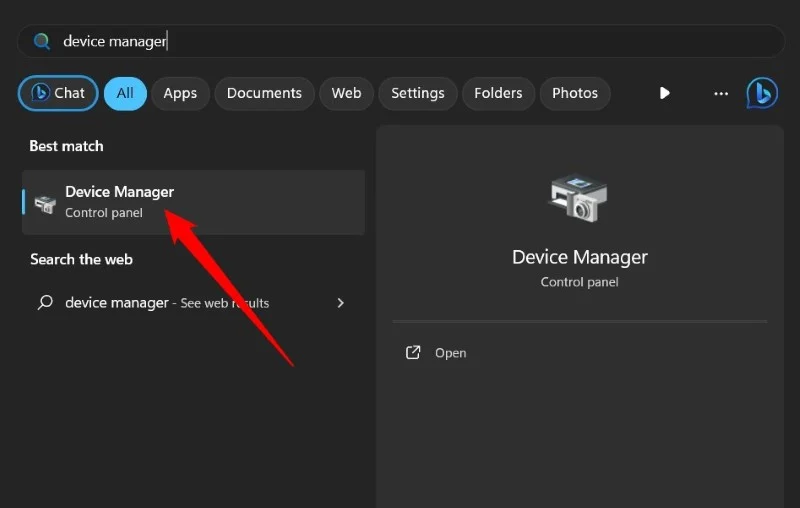Click Open in the preview pane

tap(450, 353)
